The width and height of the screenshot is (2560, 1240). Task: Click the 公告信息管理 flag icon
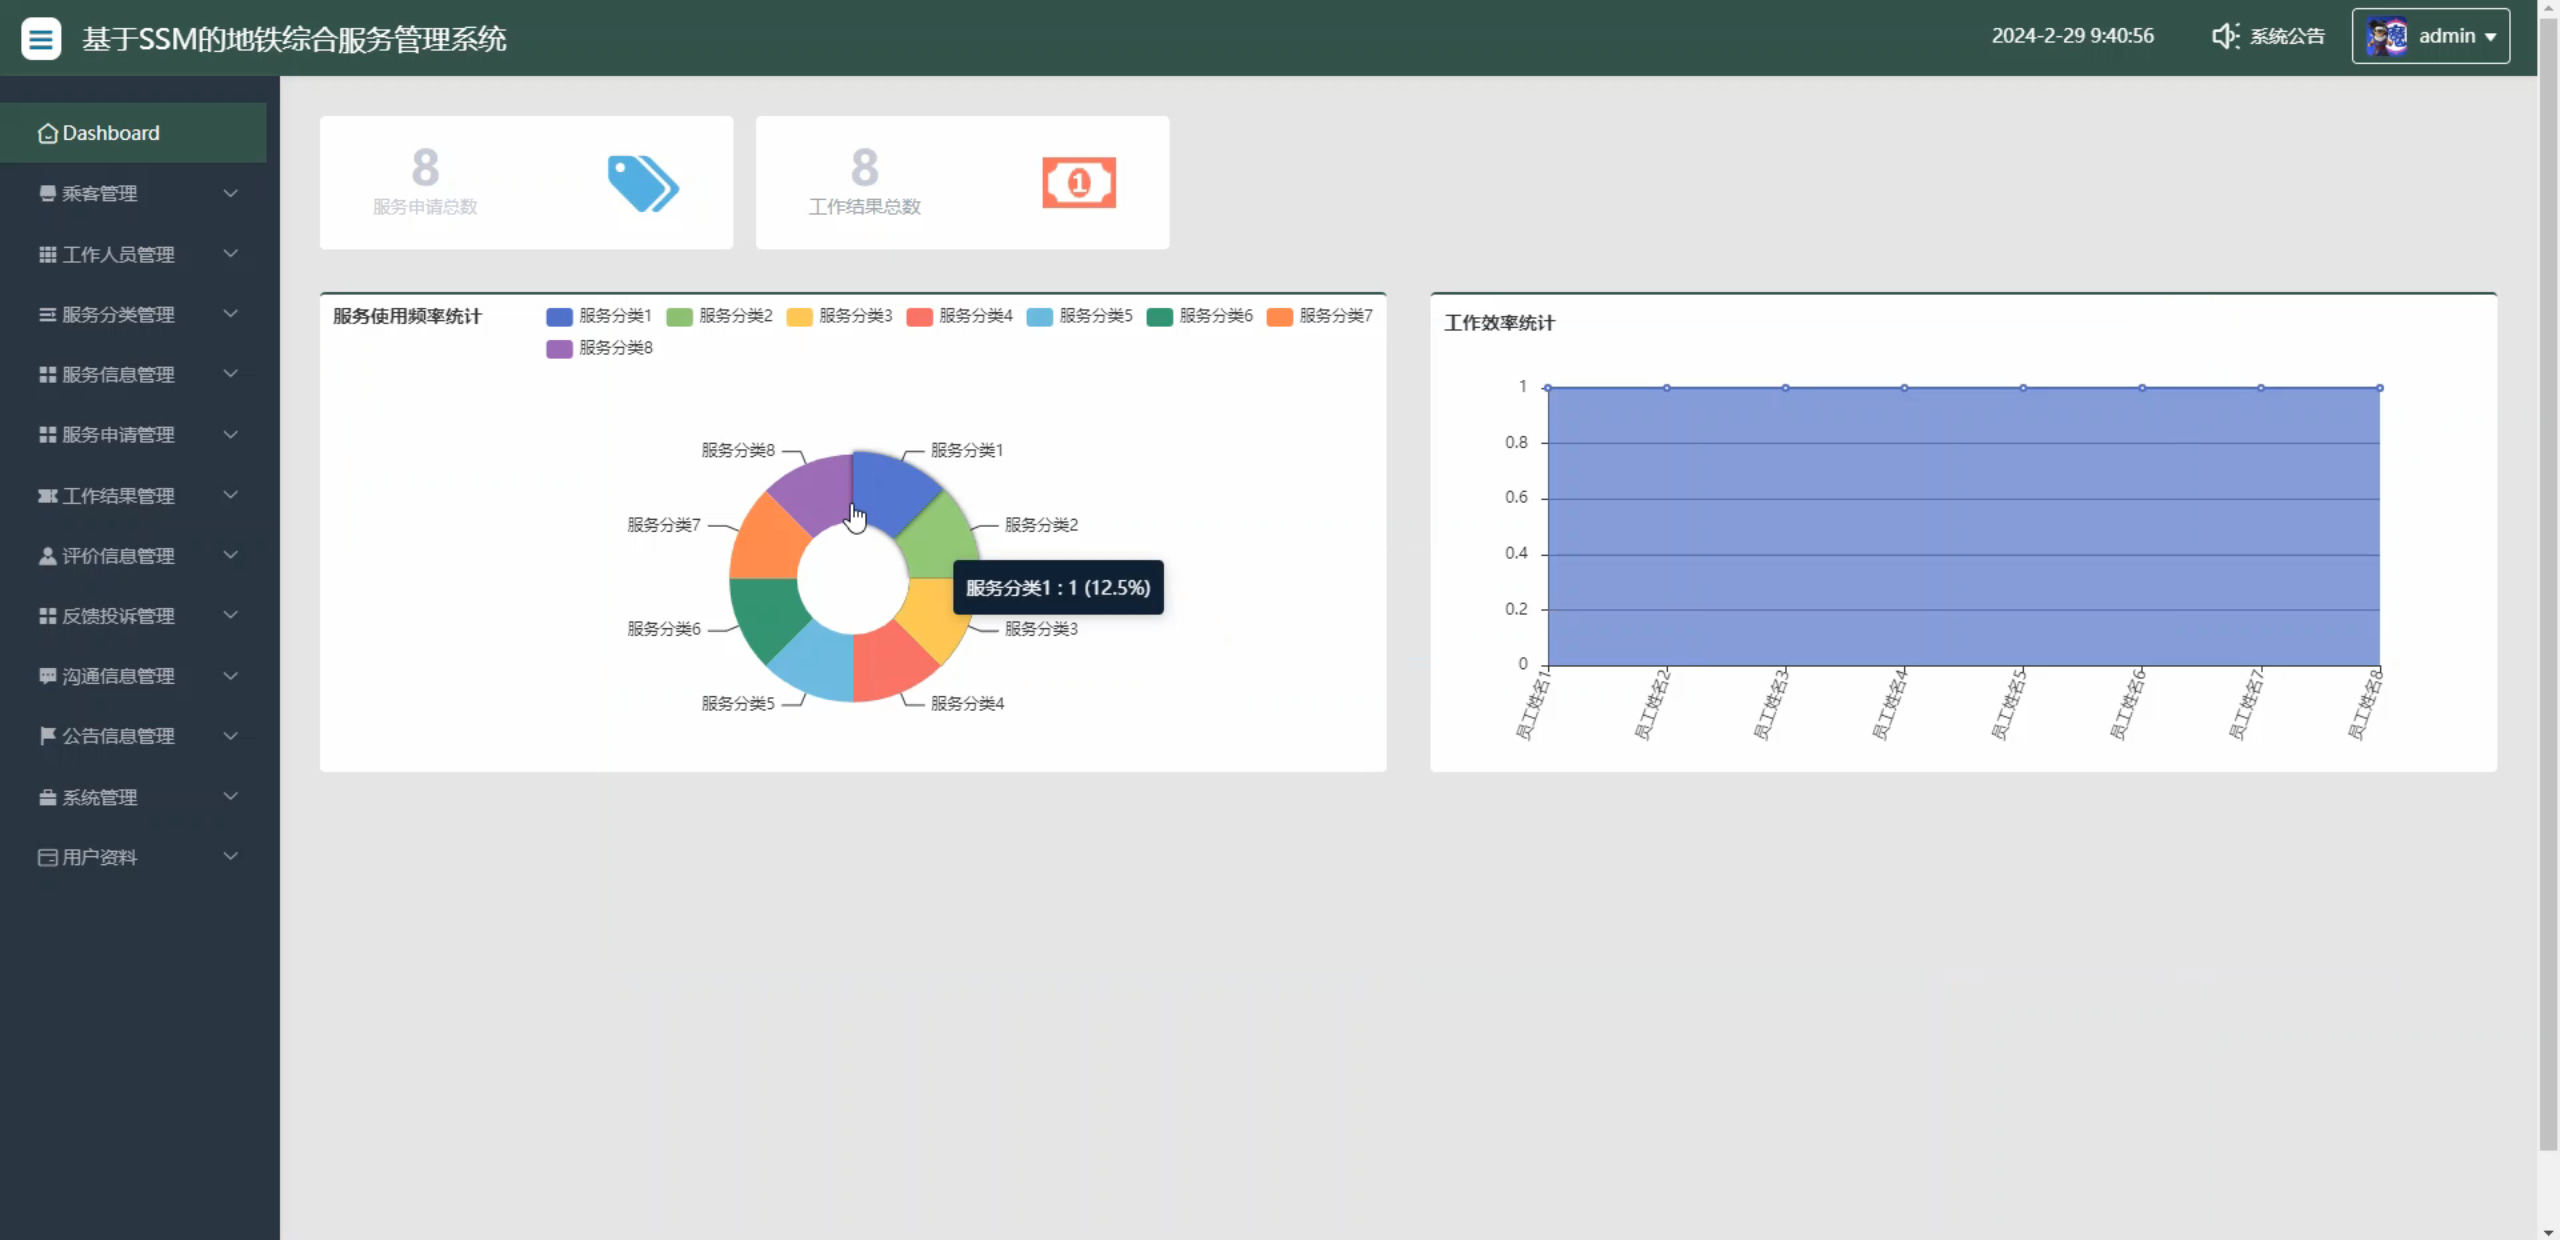47,736
